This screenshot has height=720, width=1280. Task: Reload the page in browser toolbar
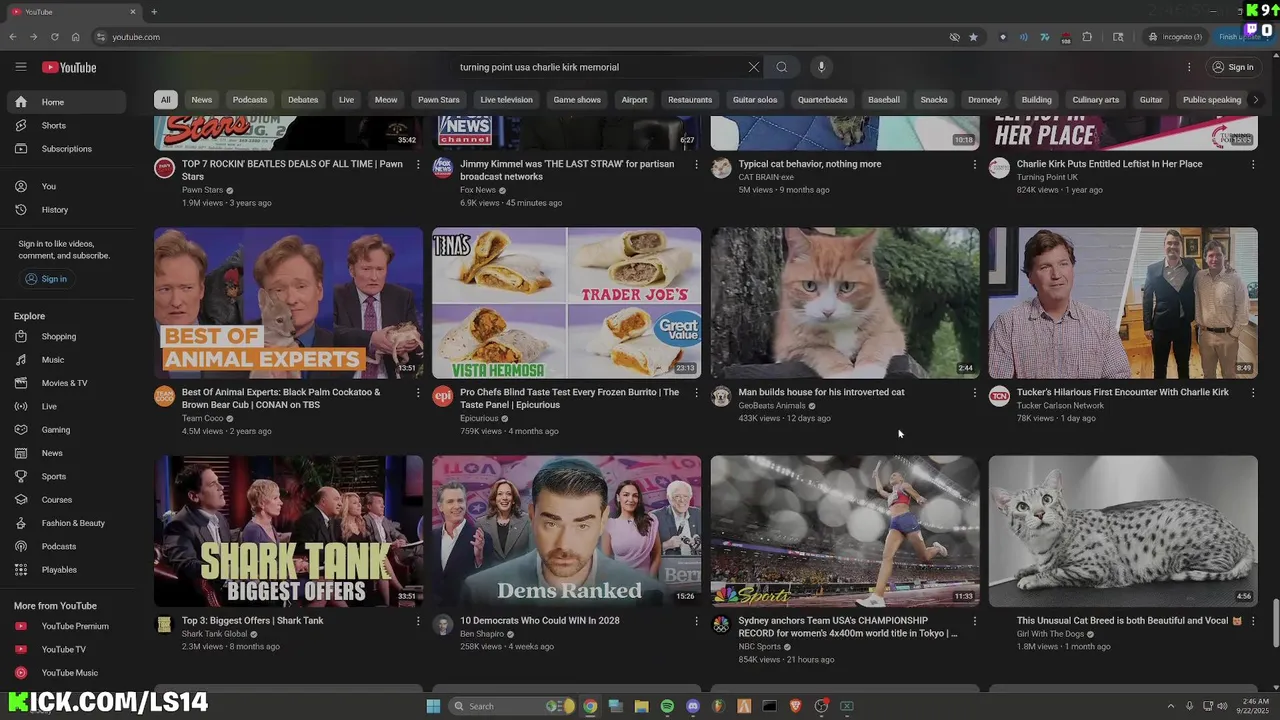pyautogui.click(x=54, y=37)
